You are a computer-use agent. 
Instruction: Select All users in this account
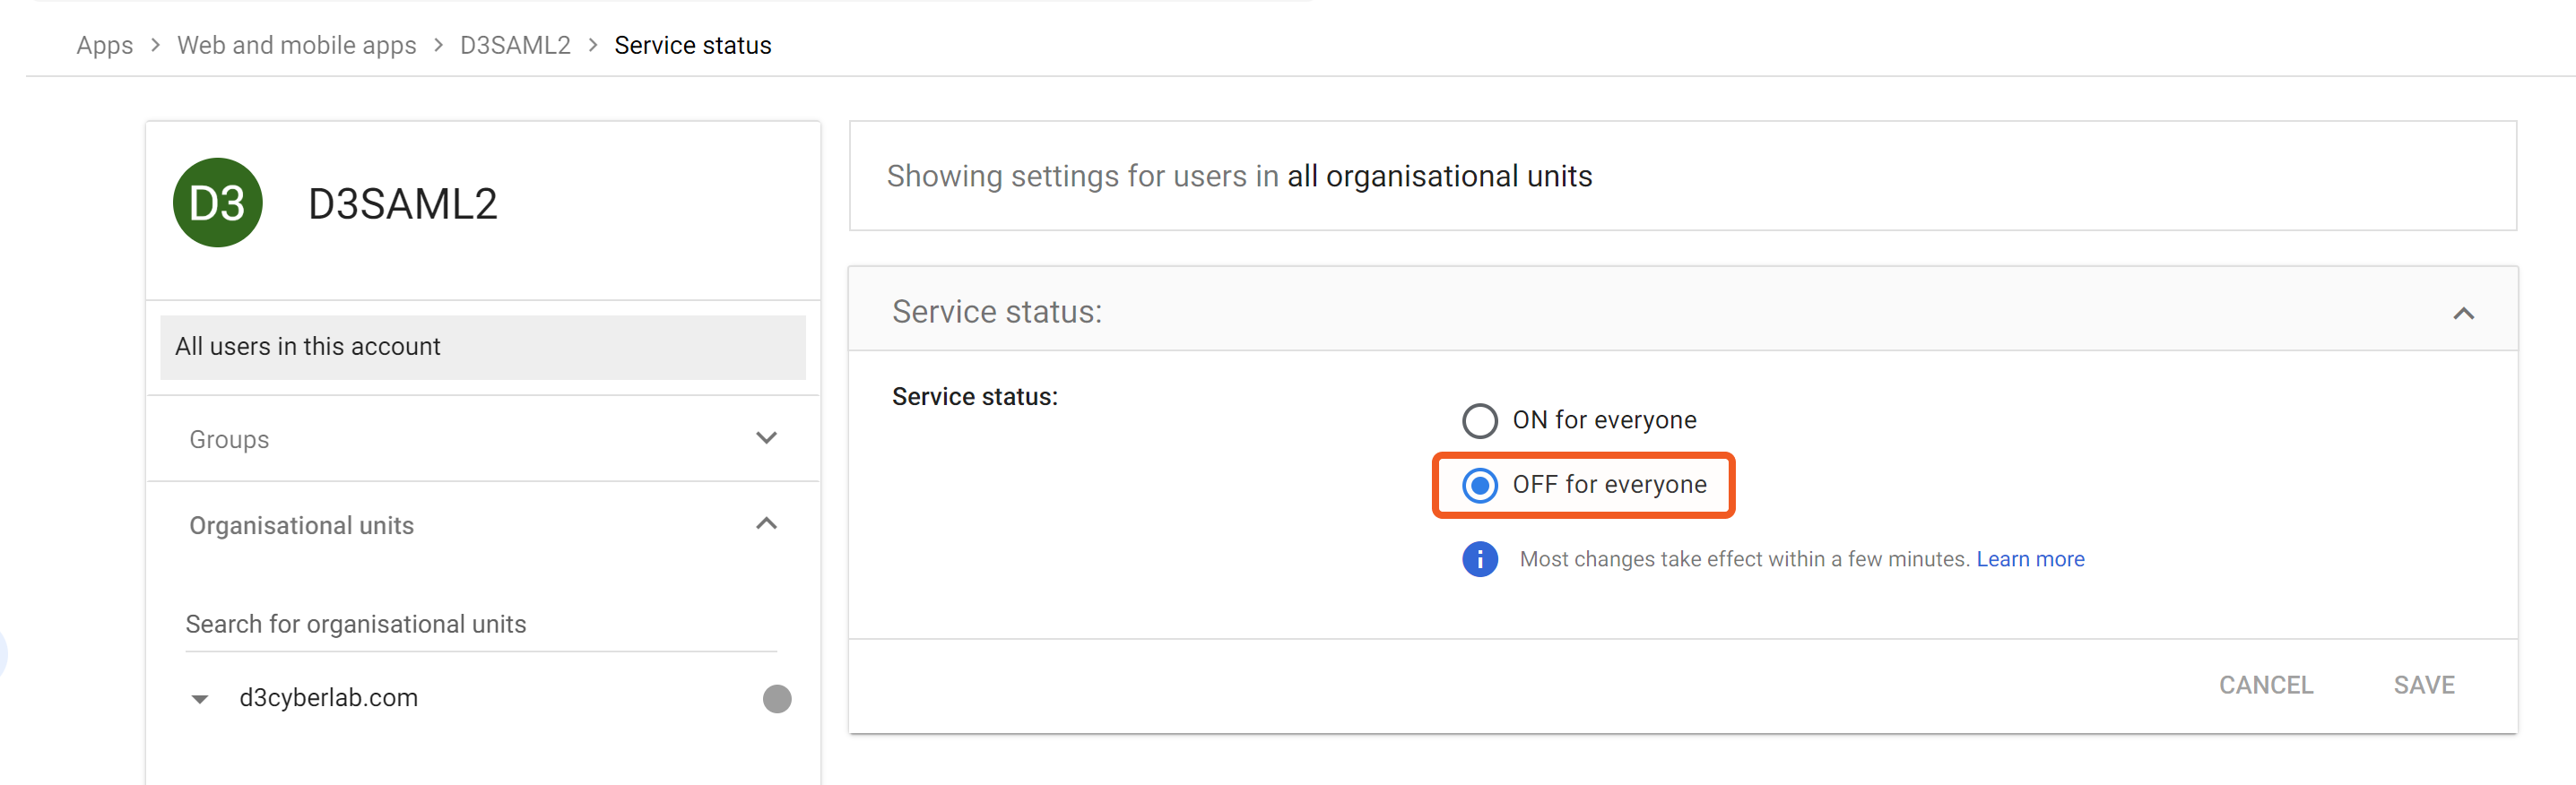point(482,347)
